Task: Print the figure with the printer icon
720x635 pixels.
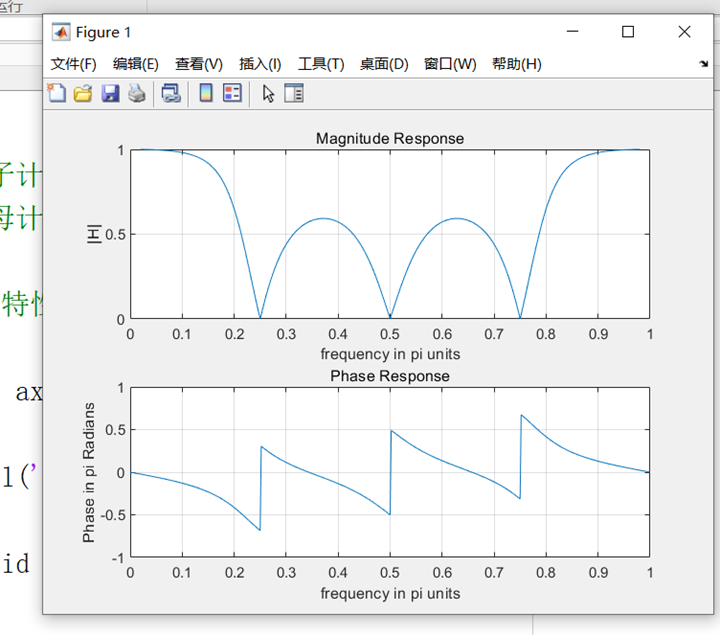Action: pyautogui.click(x=137, y=93)
